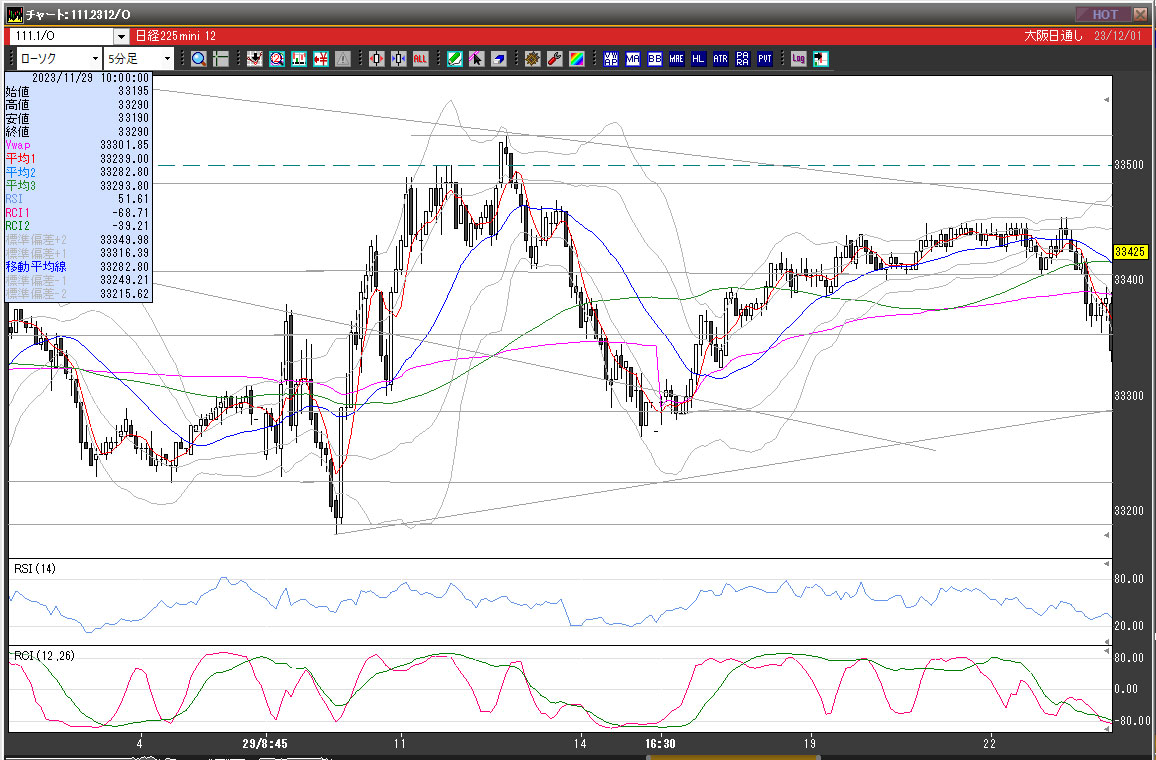The width and height of the screenshot is (1156, 760).
Task: Toggle the PVT pivot indicator
Action: tap(765, 59)
